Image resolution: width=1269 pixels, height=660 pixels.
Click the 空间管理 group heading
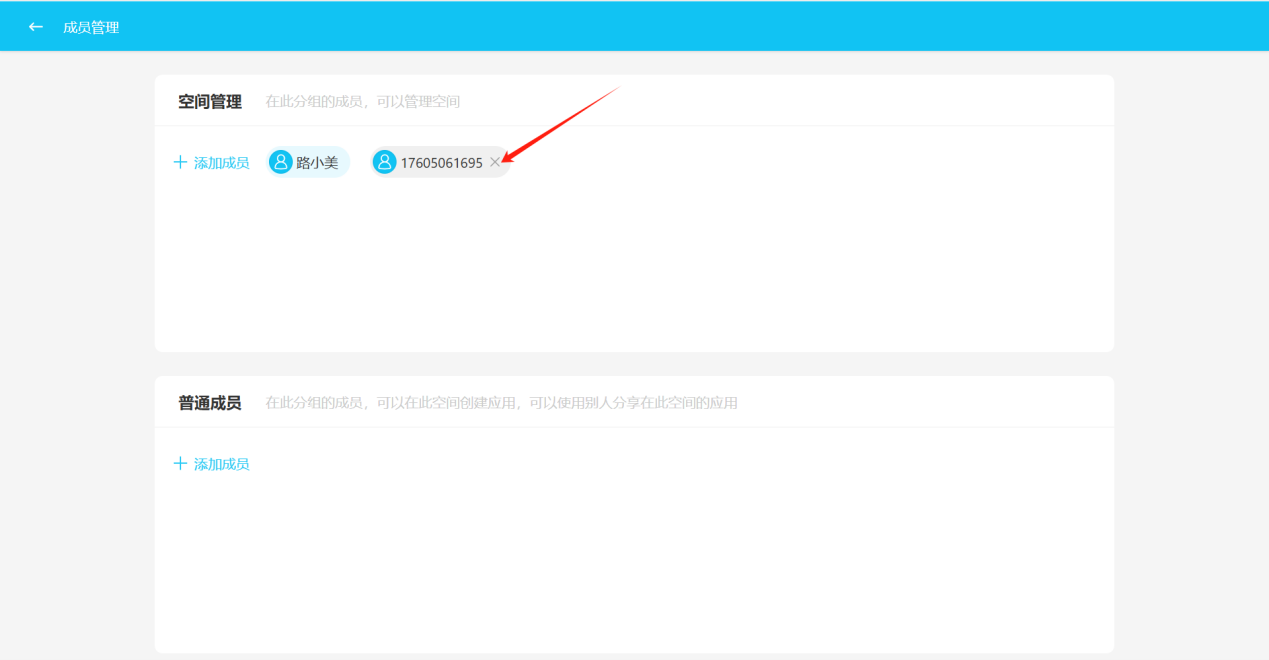[x=210, y=102]
